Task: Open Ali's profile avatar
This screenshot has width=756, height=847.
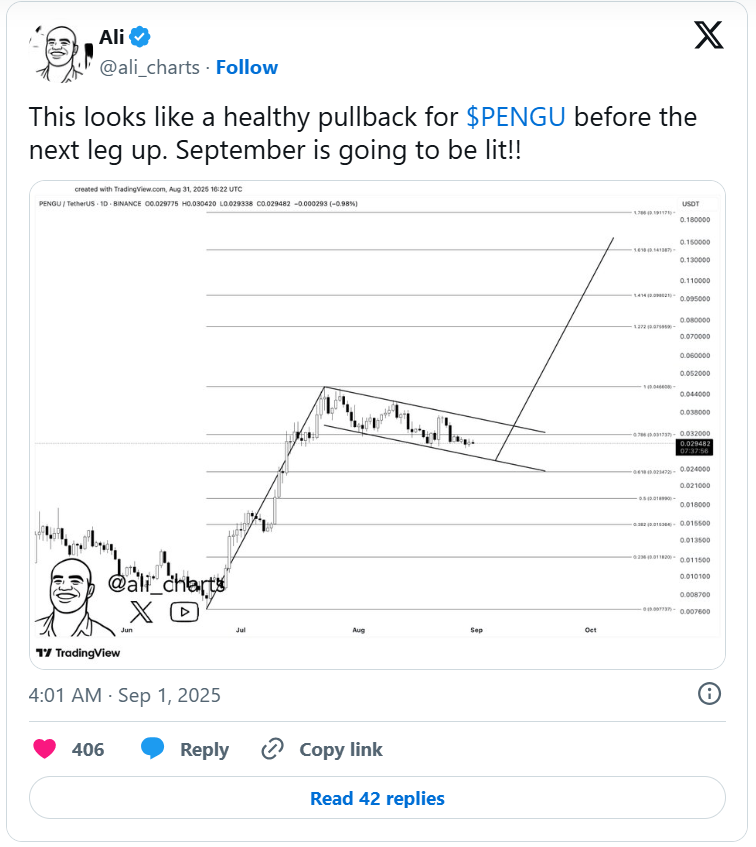Action: (x=60, y=54)
